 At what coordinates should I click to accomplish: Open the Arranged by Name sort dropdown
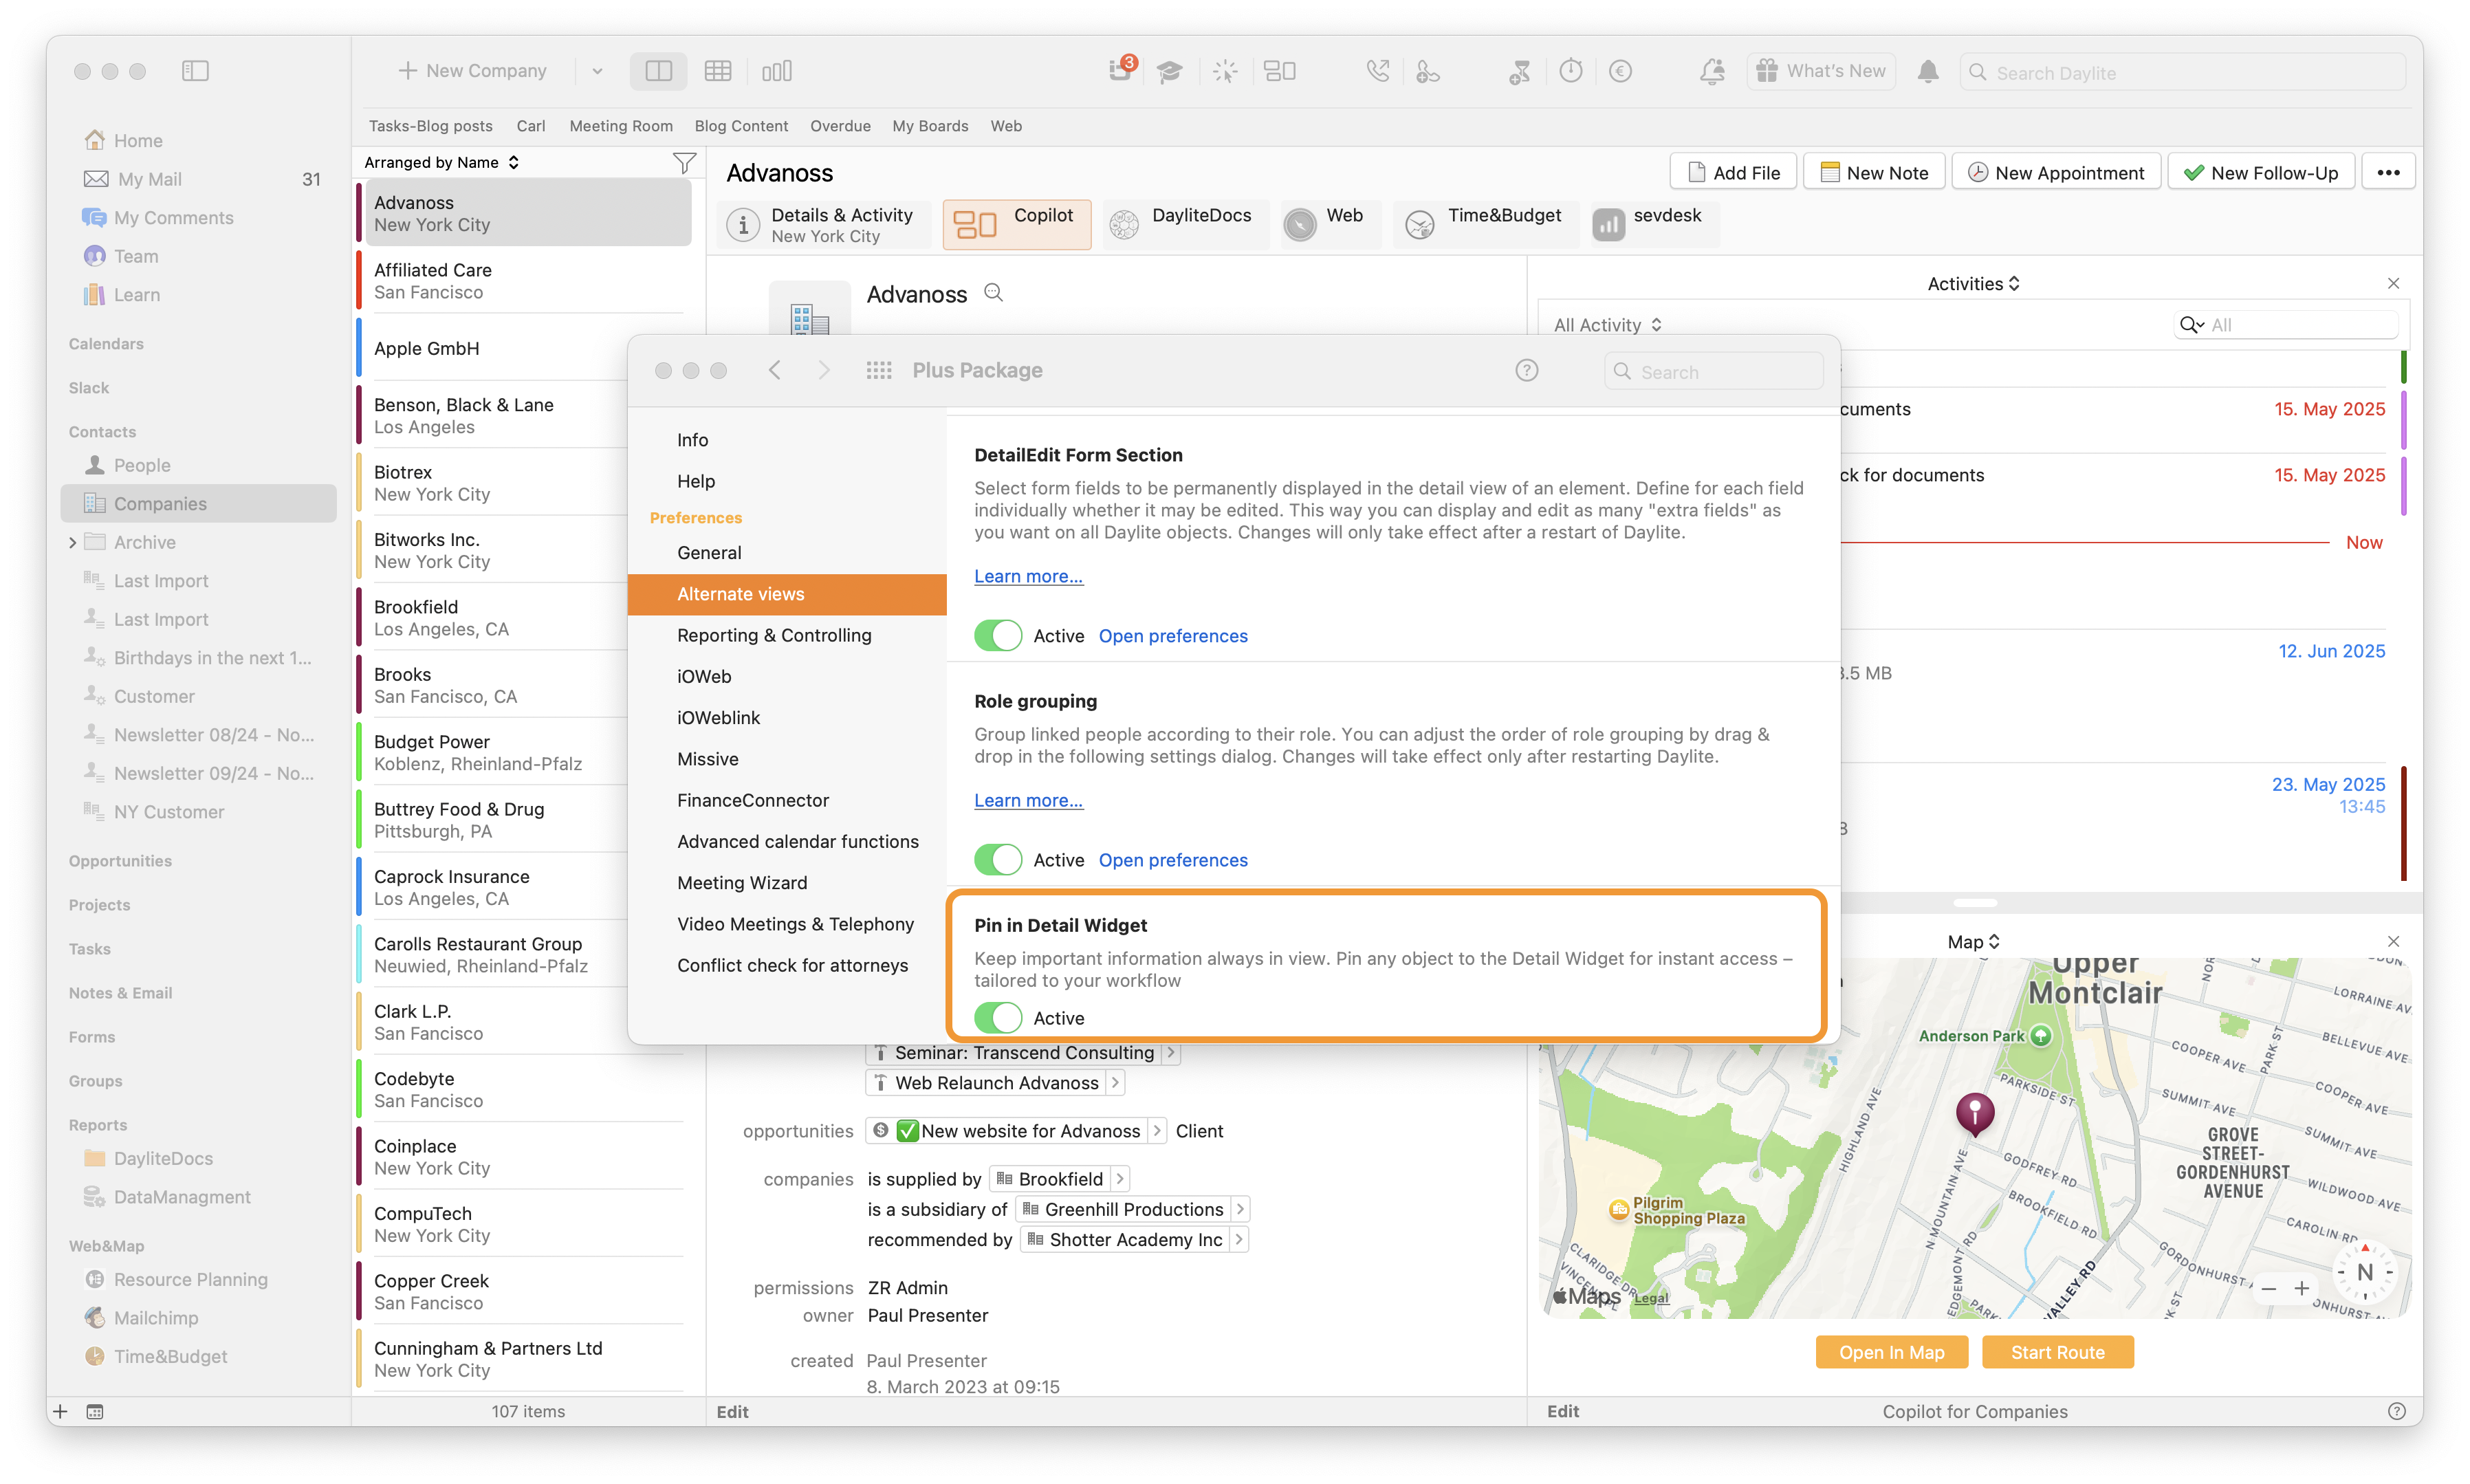coord(441,162)
